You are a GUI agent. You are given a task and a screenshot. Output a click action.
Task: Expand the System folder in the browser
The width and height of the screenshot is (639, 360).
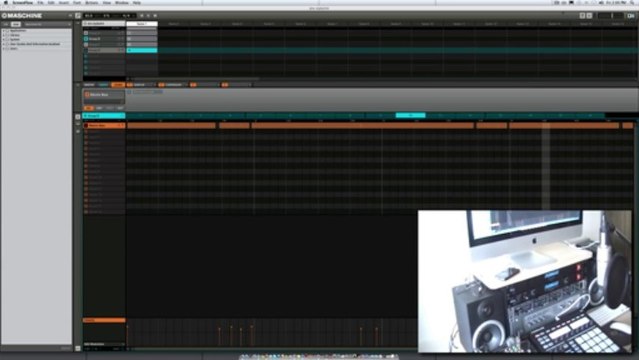pyautogui.click(x=4, y=40)
